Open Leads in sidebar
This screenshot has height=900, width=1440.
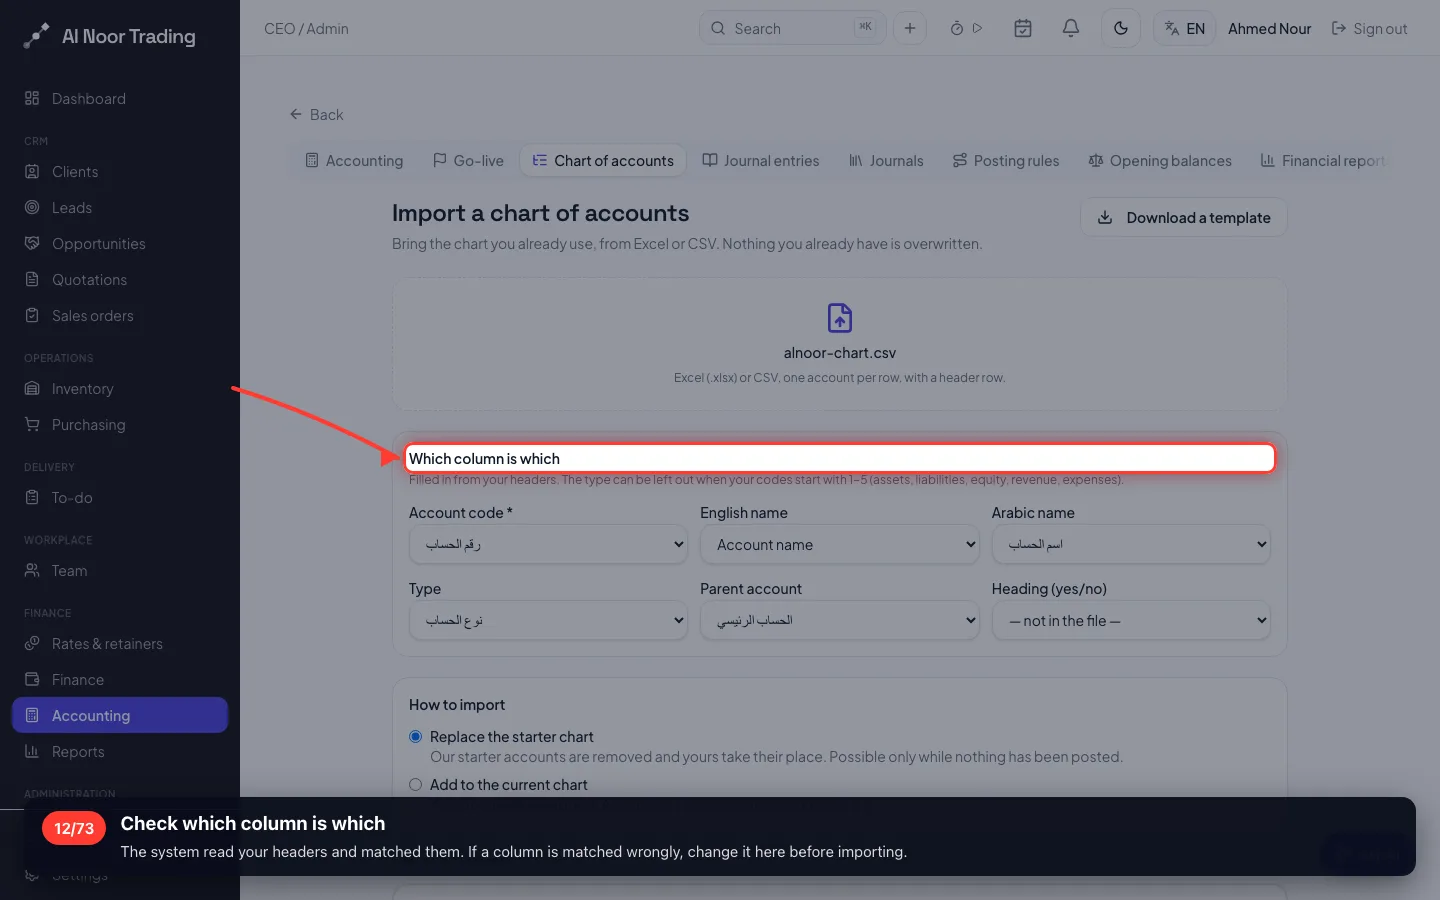tap(120, 207)
